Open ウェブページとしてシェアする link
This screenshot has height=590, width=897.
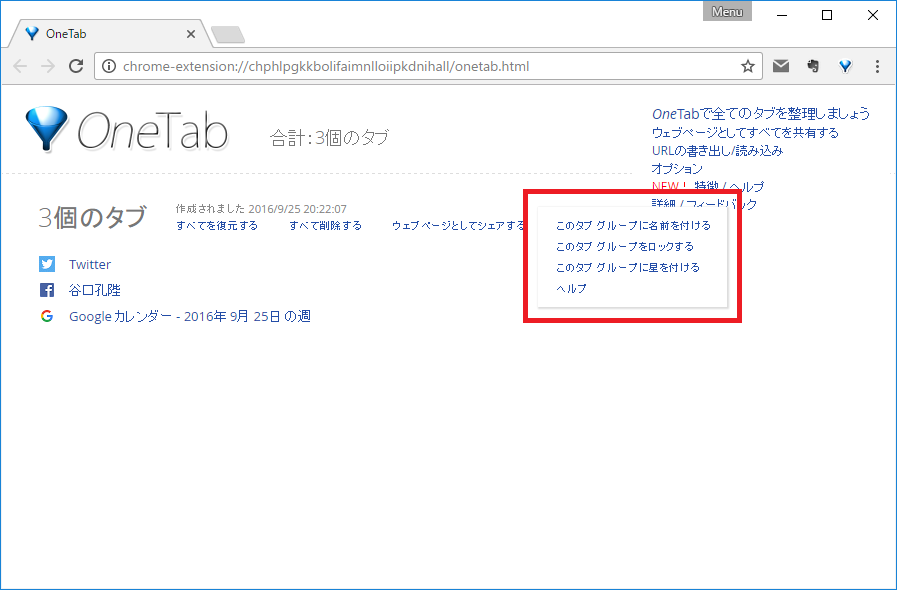pyautogui.click(x=458, y=225)
